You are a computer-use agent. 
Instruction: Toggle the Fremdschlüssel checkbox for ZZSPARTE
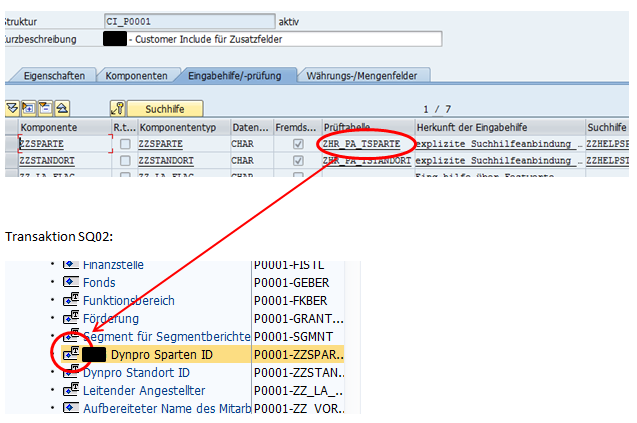[297, 144]
